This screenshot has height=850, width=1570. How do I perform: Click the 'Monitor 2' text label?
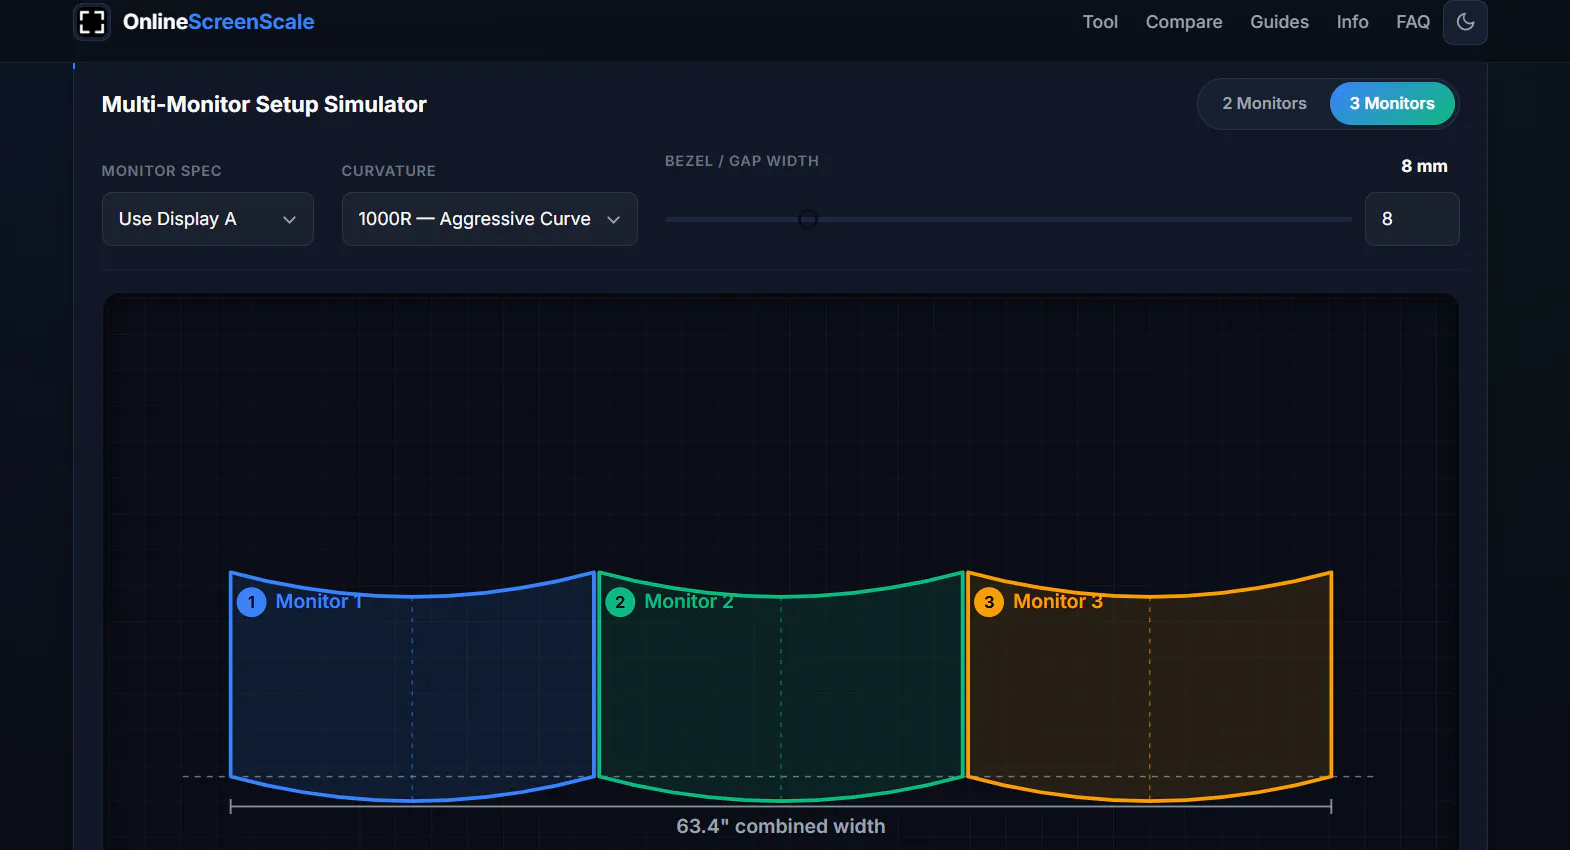click(689, 601)
